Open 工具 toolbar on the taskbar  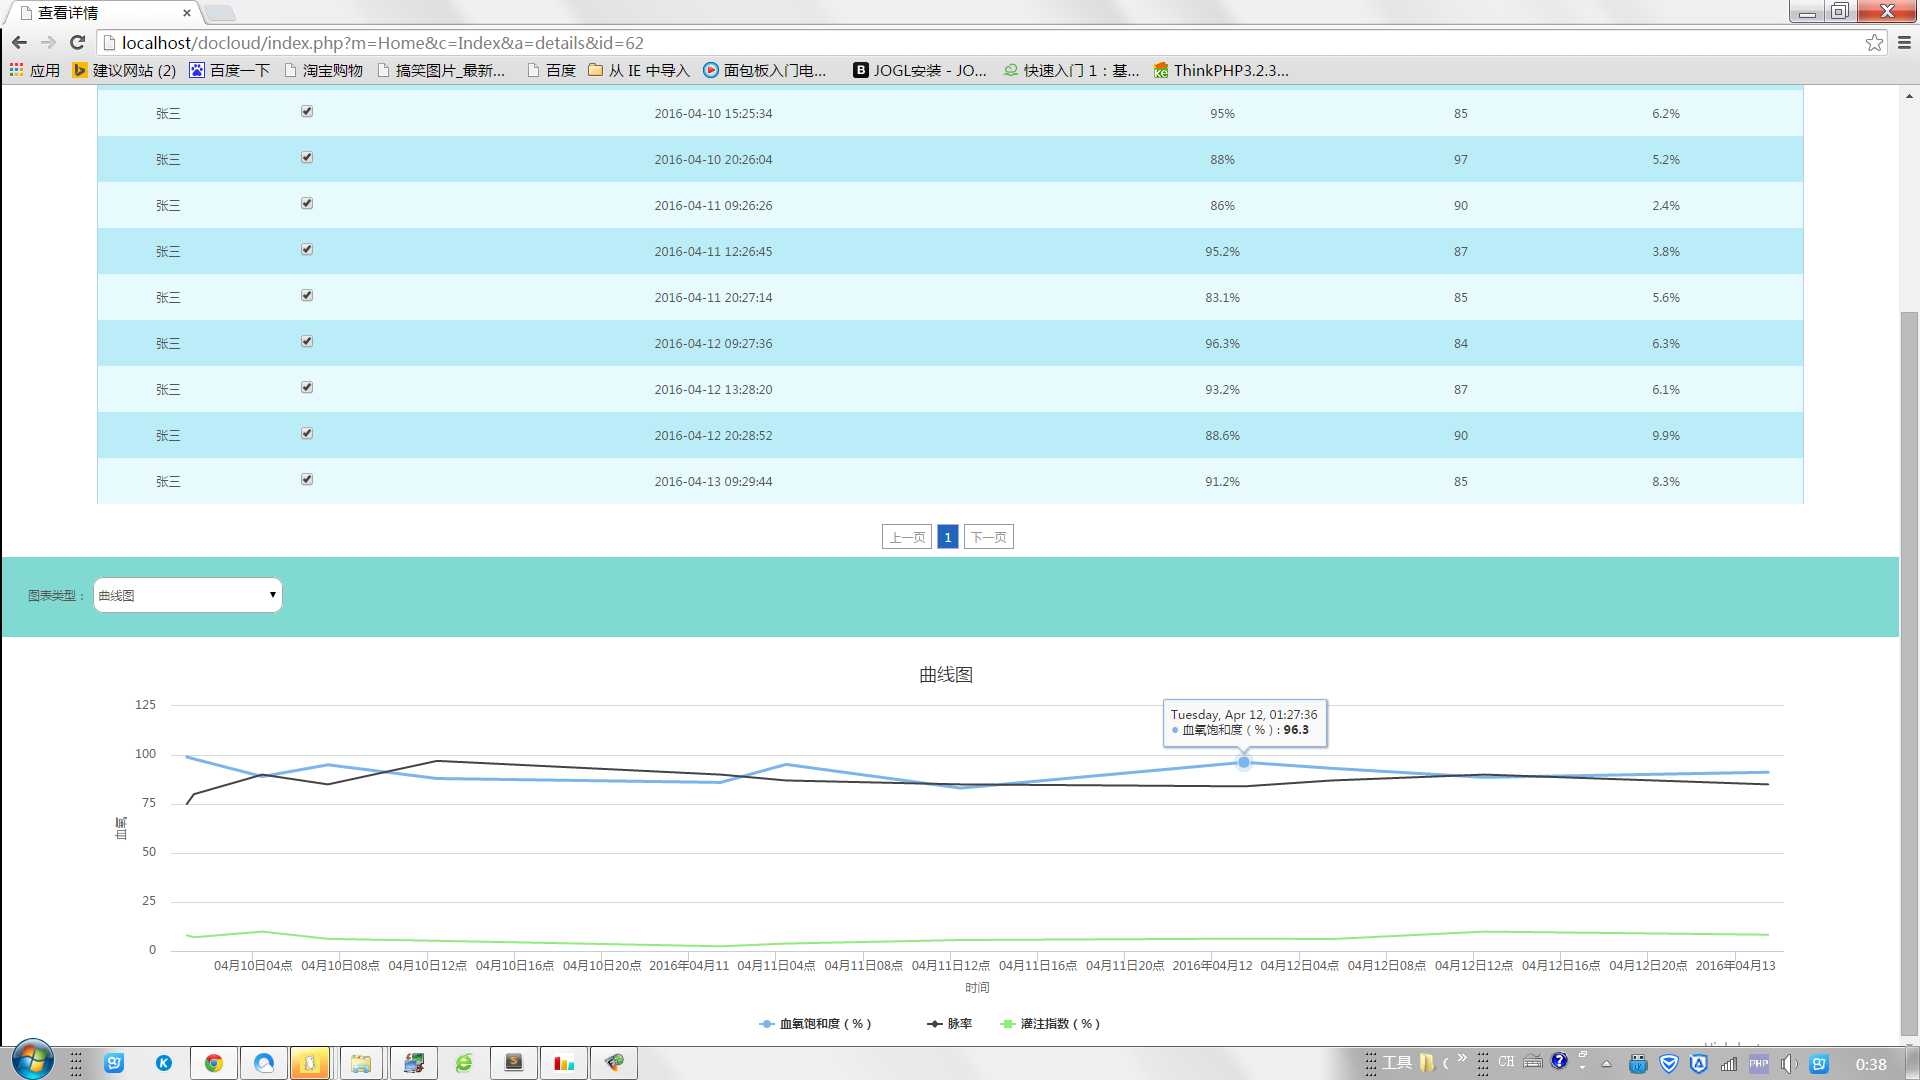1397,1063
